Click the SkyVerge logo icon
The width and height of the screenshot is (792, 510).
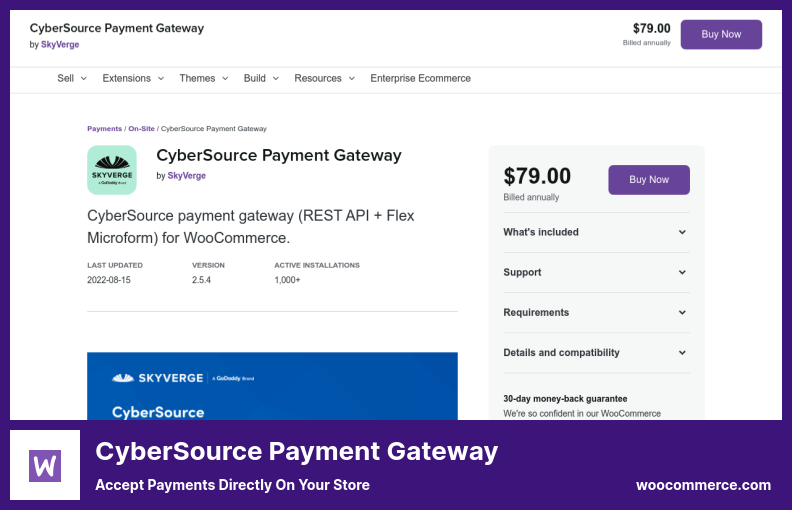click(x=112, y=170)
